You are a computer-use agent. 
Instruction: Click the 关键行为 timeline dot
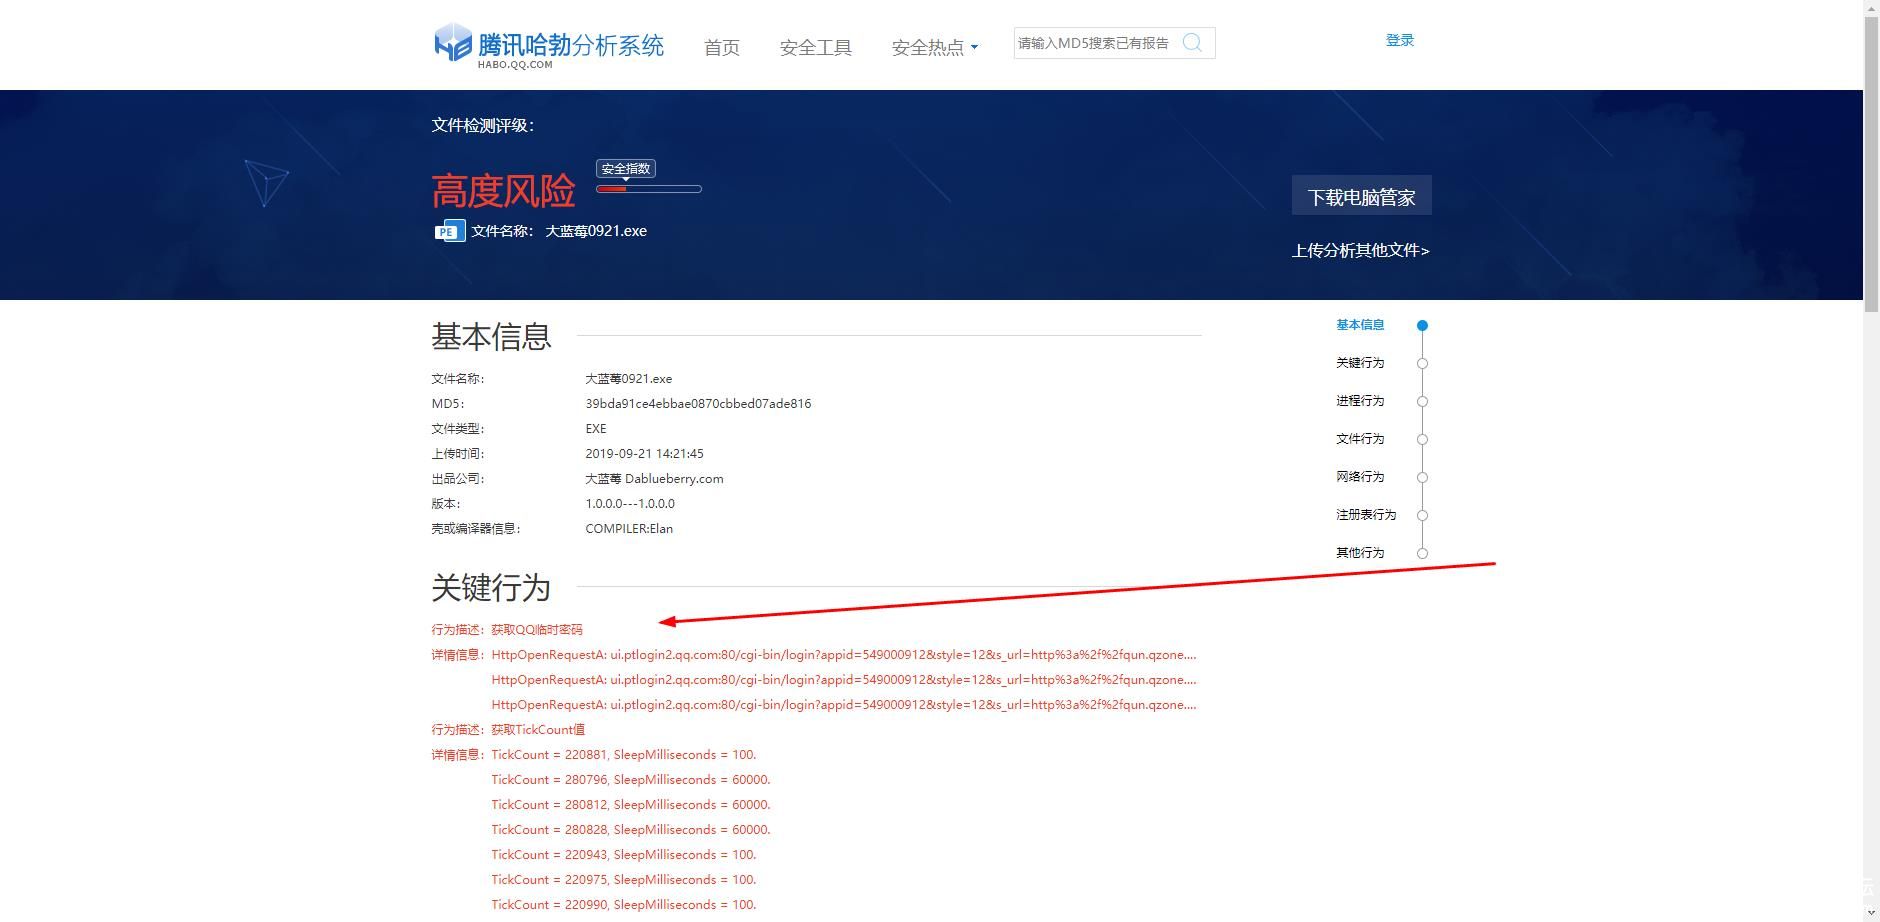[x=1422, y=363]
